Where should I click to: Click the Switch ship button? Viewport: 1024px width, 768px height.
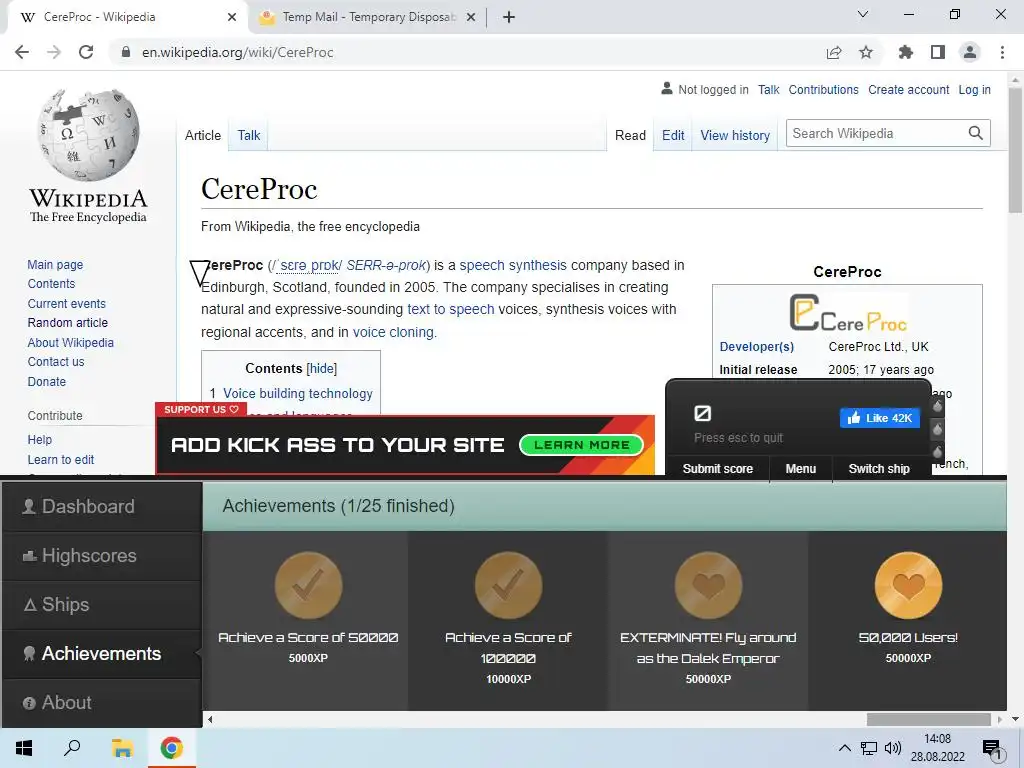pos(879,468)
